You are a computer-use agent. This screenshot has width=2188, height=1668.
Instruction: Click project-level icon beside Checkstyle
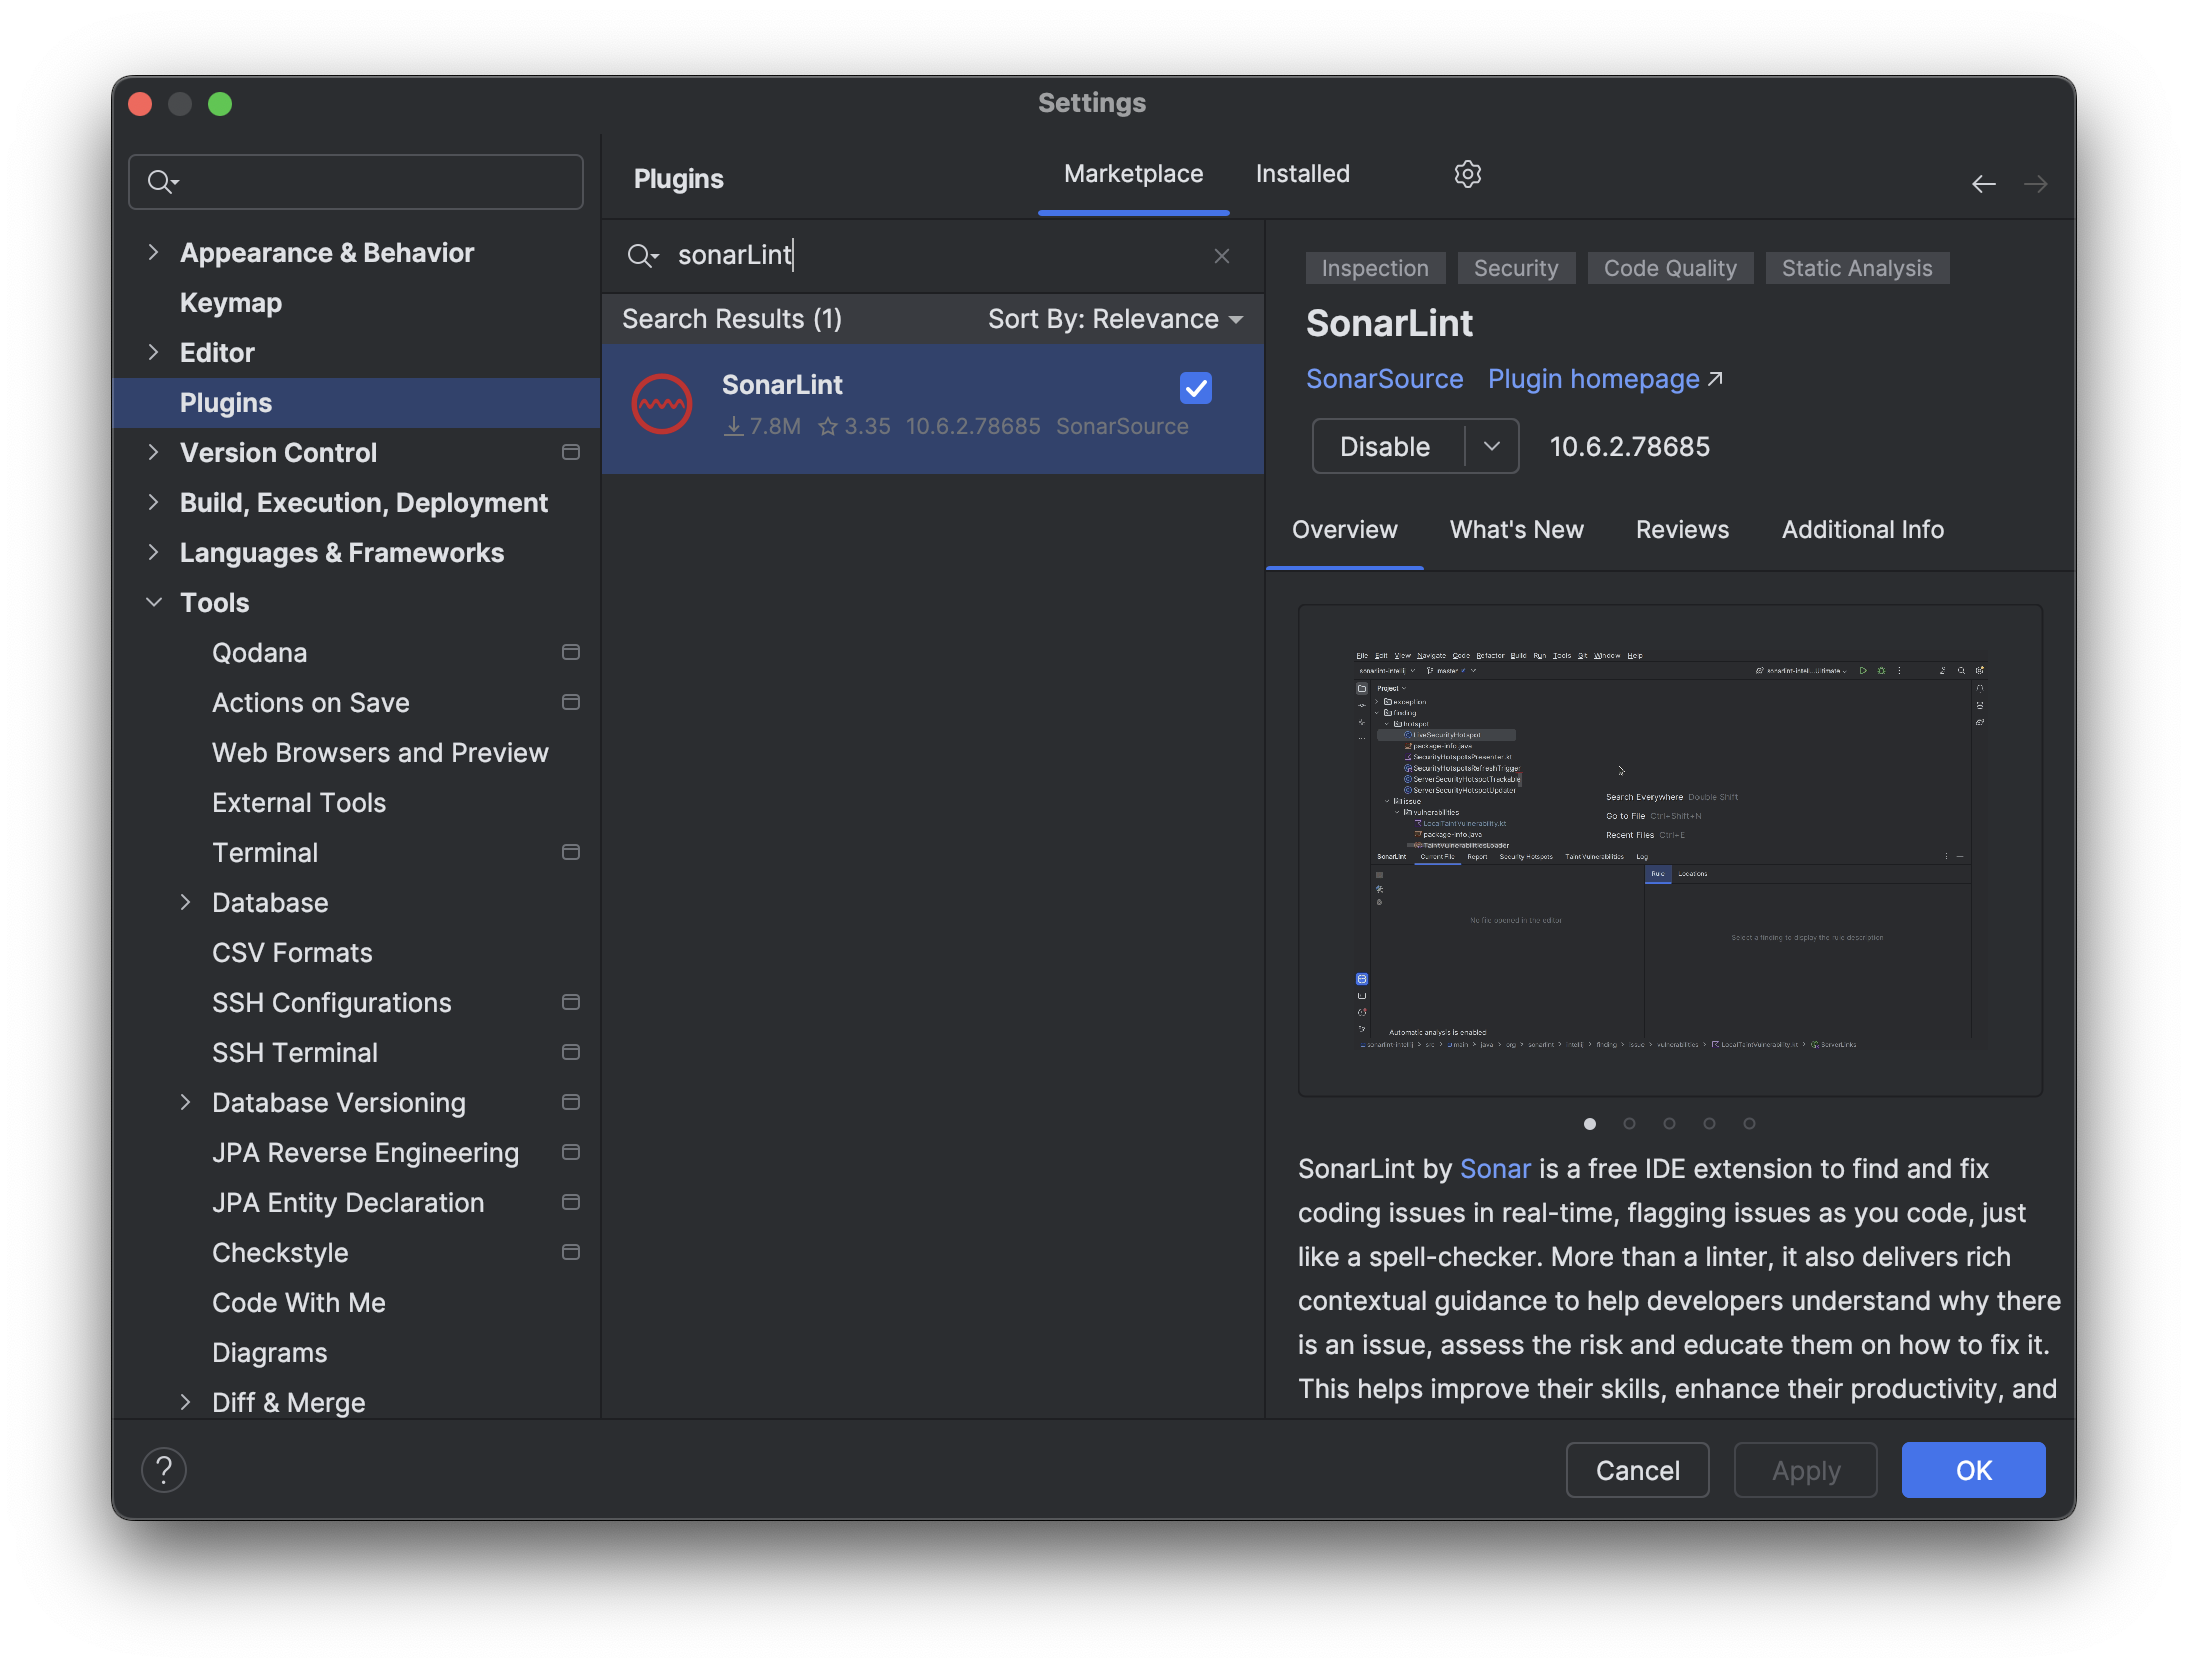571,1252
